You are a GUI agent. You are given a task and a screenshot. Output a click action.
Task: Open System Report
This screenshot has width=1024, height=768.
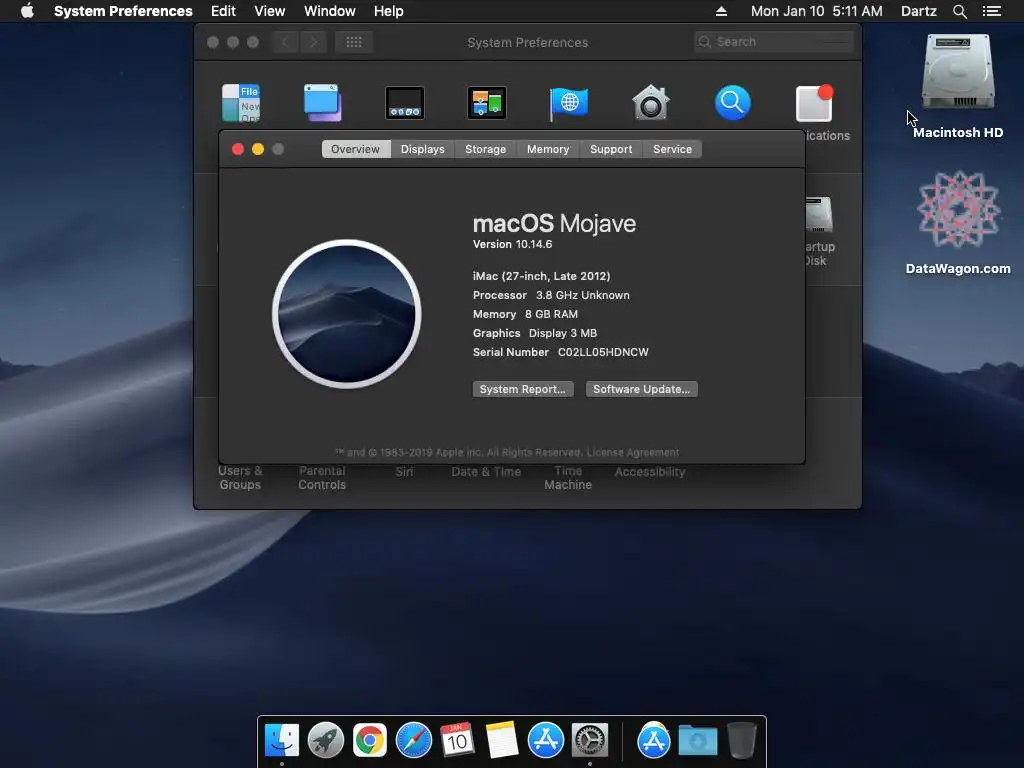click(523, 389)
